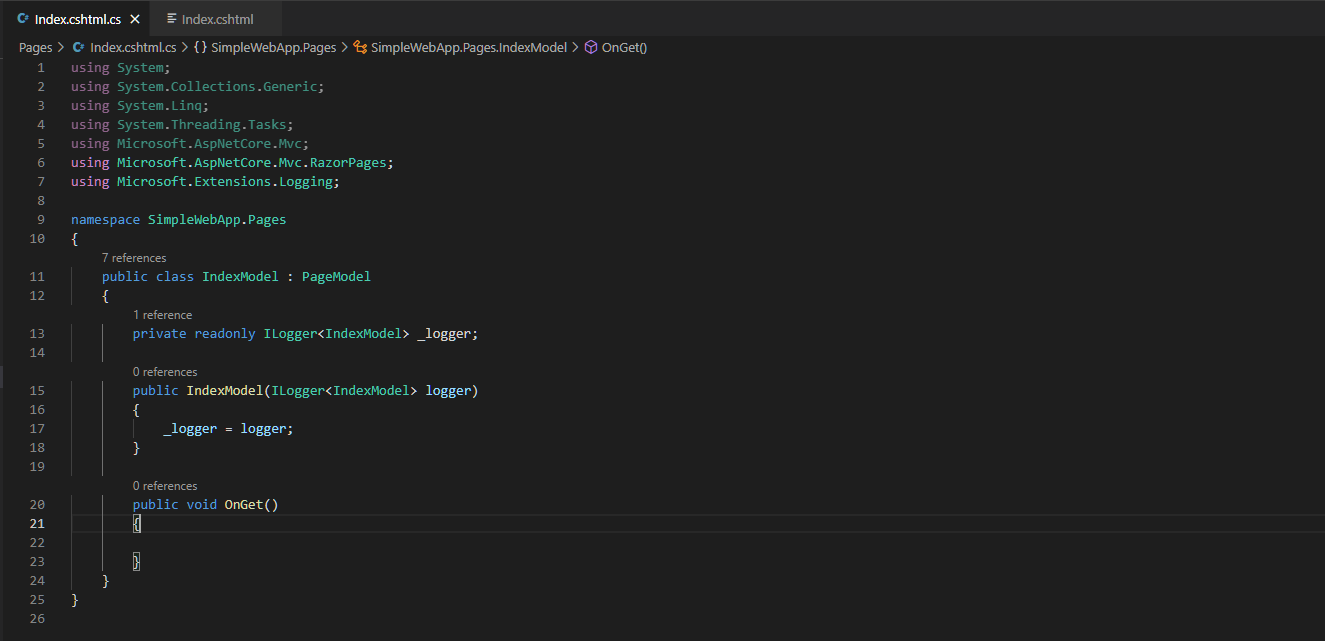Open OnGet() method breadcrumb

coord(624,47)
